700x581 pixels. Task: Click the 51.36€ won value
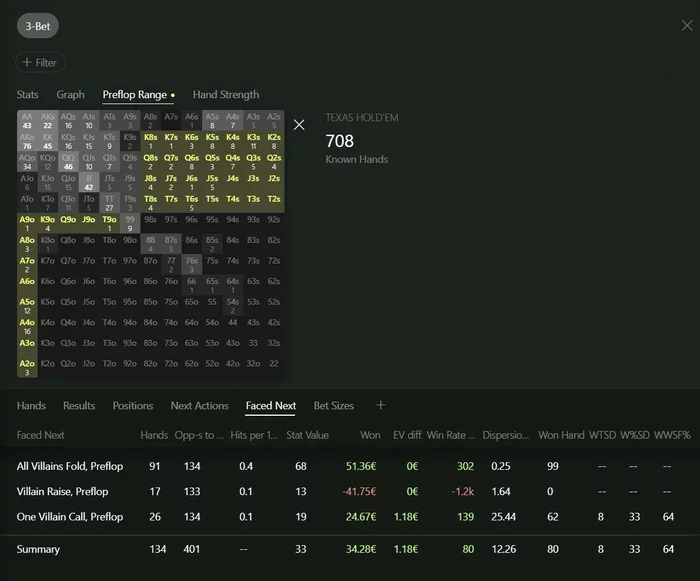click(x=361, y=466)
